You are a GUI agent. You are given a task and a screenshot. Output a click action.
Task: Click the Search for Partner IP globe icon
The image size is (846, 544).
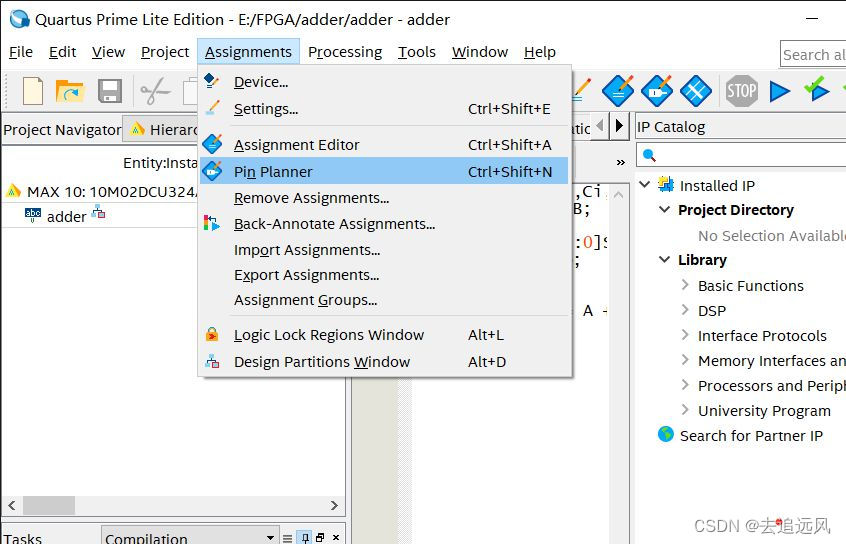coord(666,434)
